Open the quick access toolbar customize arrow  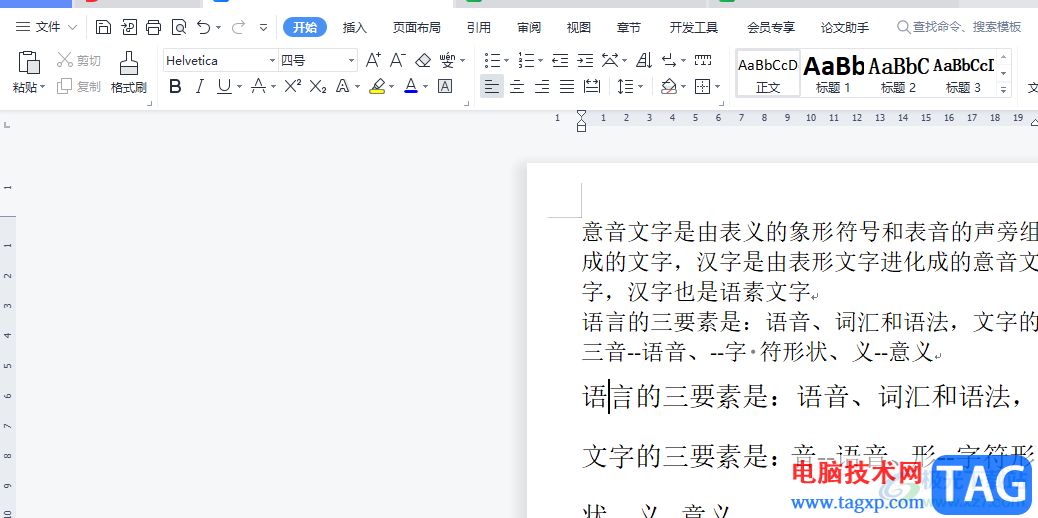pyautogui.click(x=263, y=27)
